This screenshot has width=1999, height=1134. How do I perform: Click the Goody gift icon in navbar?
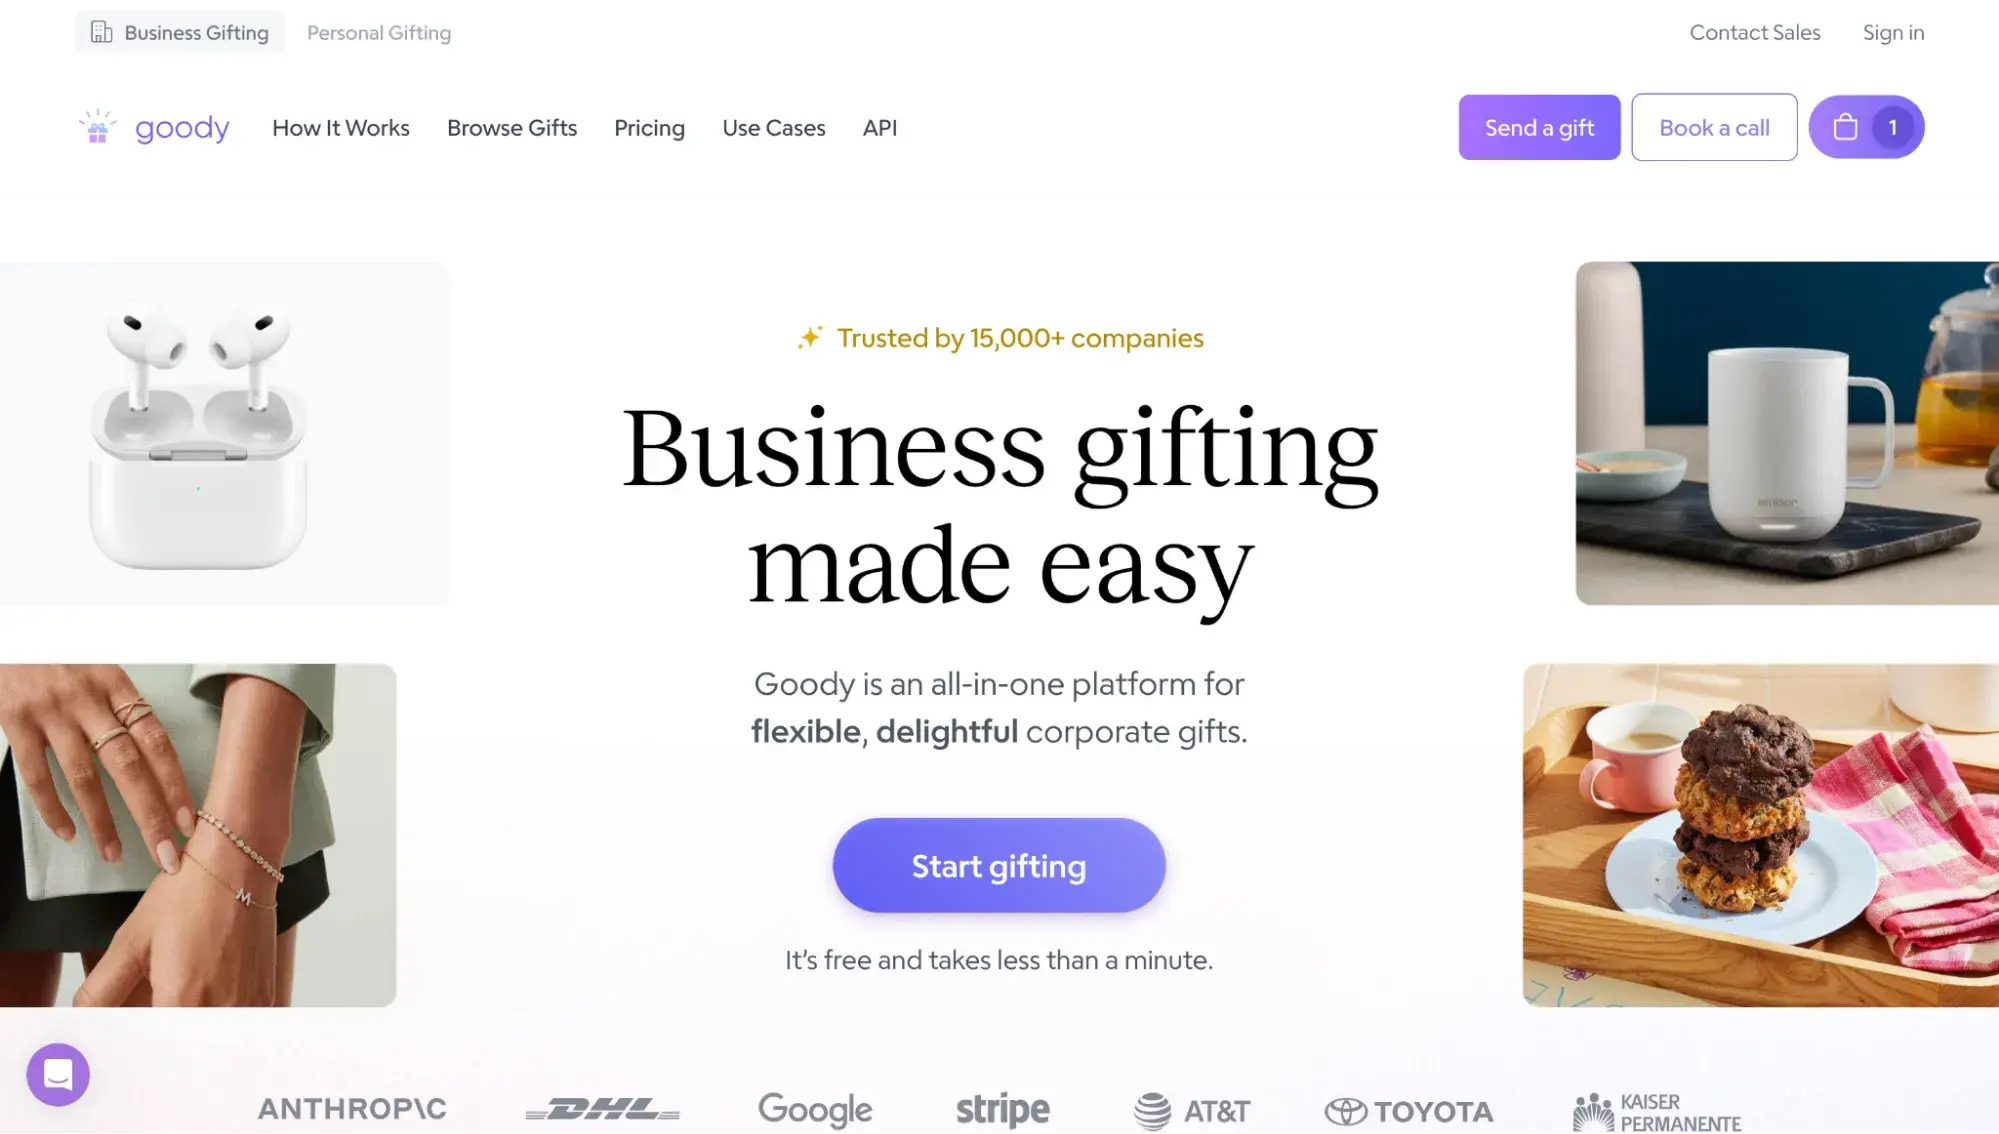[99, 126]
